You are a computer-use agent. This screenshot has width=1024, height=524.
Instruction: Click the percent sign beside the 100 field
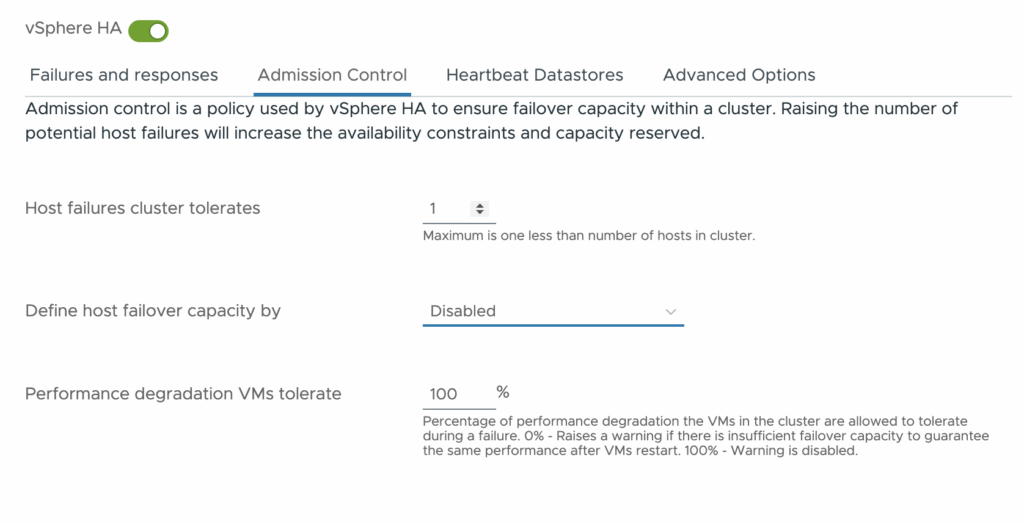(503, 392)
